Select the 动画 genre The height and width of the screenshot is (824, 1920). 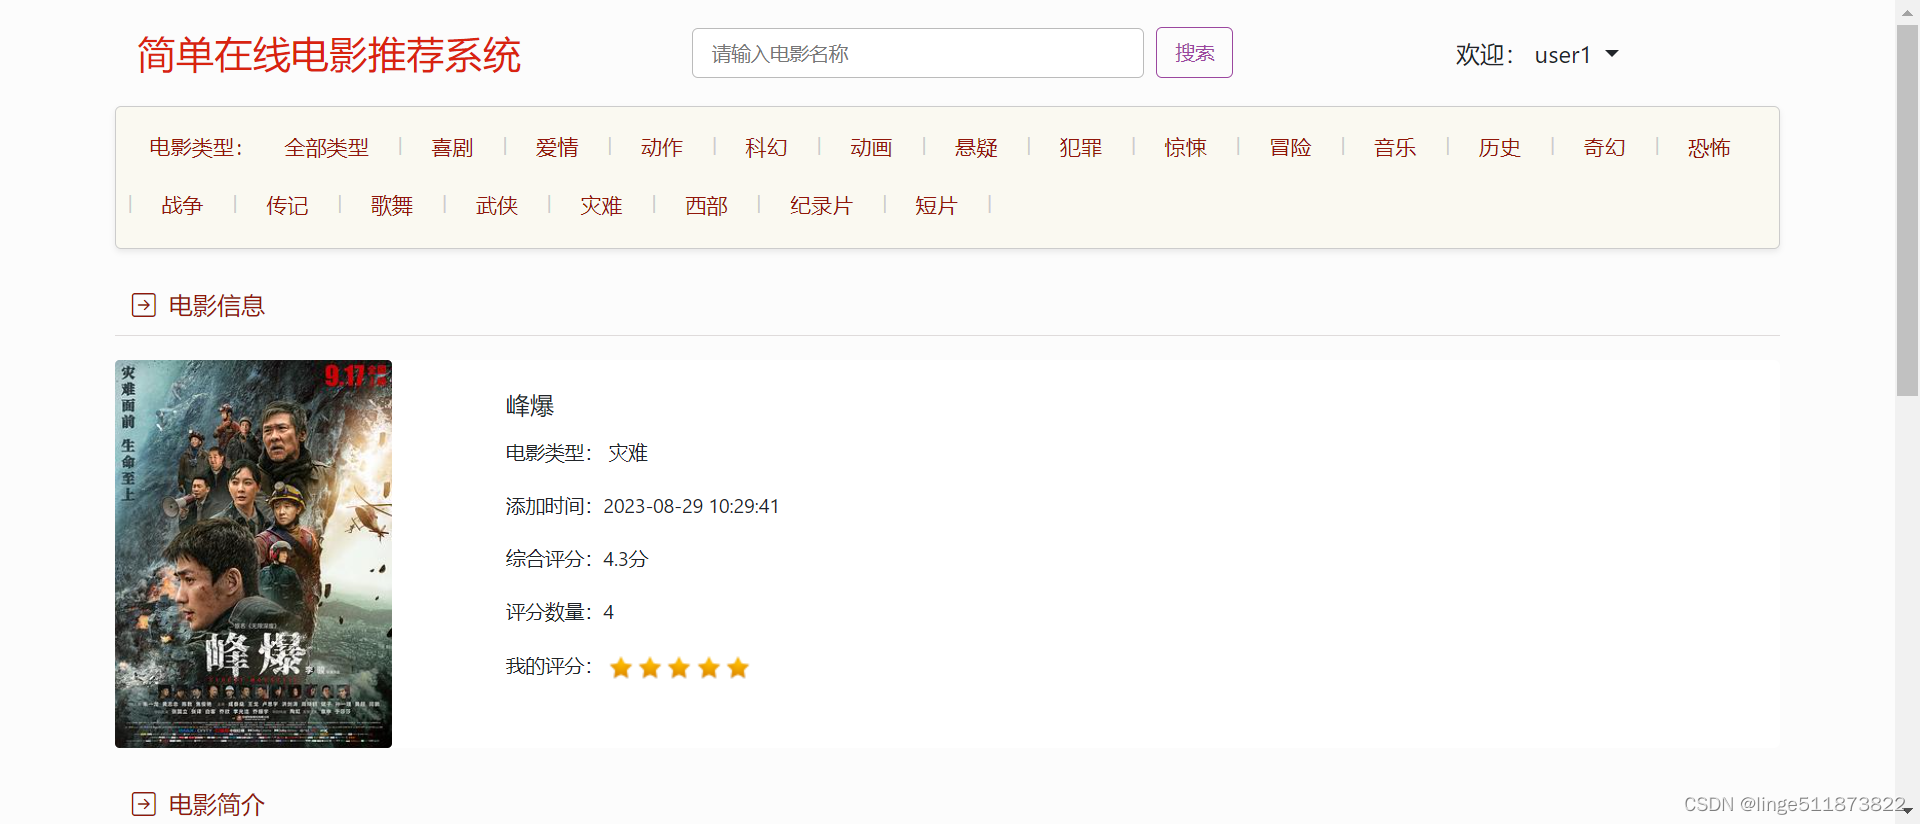pos(871,148)
